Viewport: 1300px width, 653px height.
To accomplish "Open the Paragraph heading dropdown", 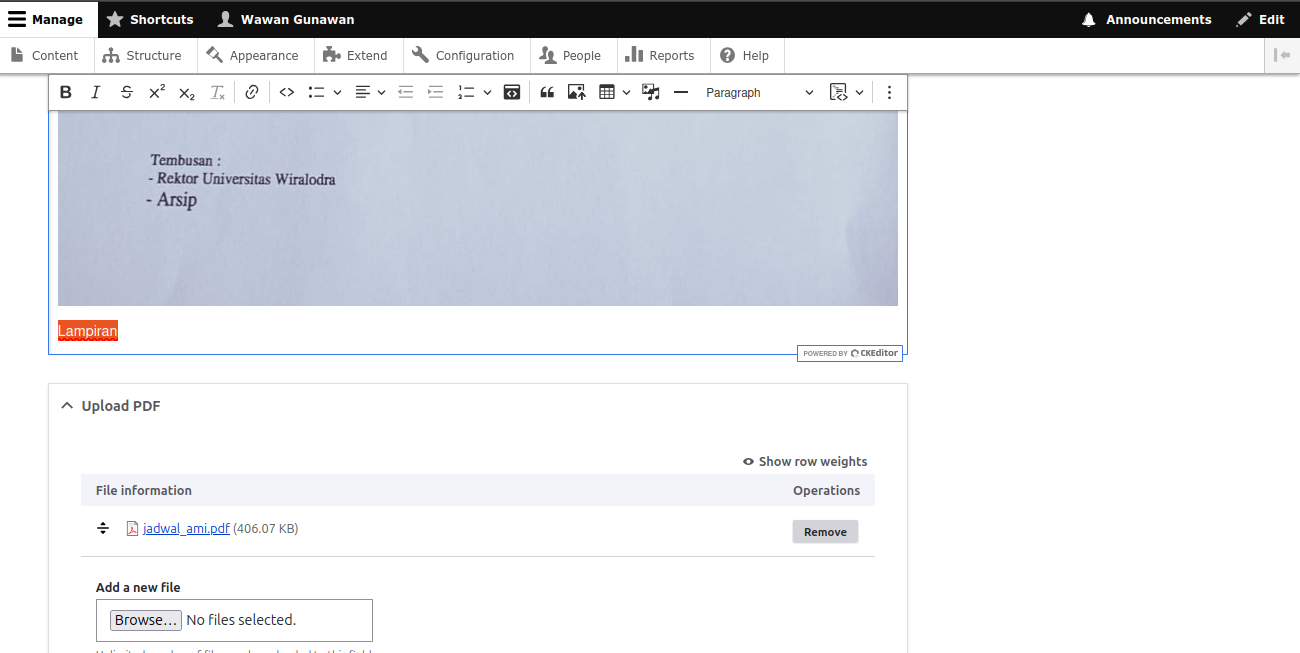I will point(760,92).
